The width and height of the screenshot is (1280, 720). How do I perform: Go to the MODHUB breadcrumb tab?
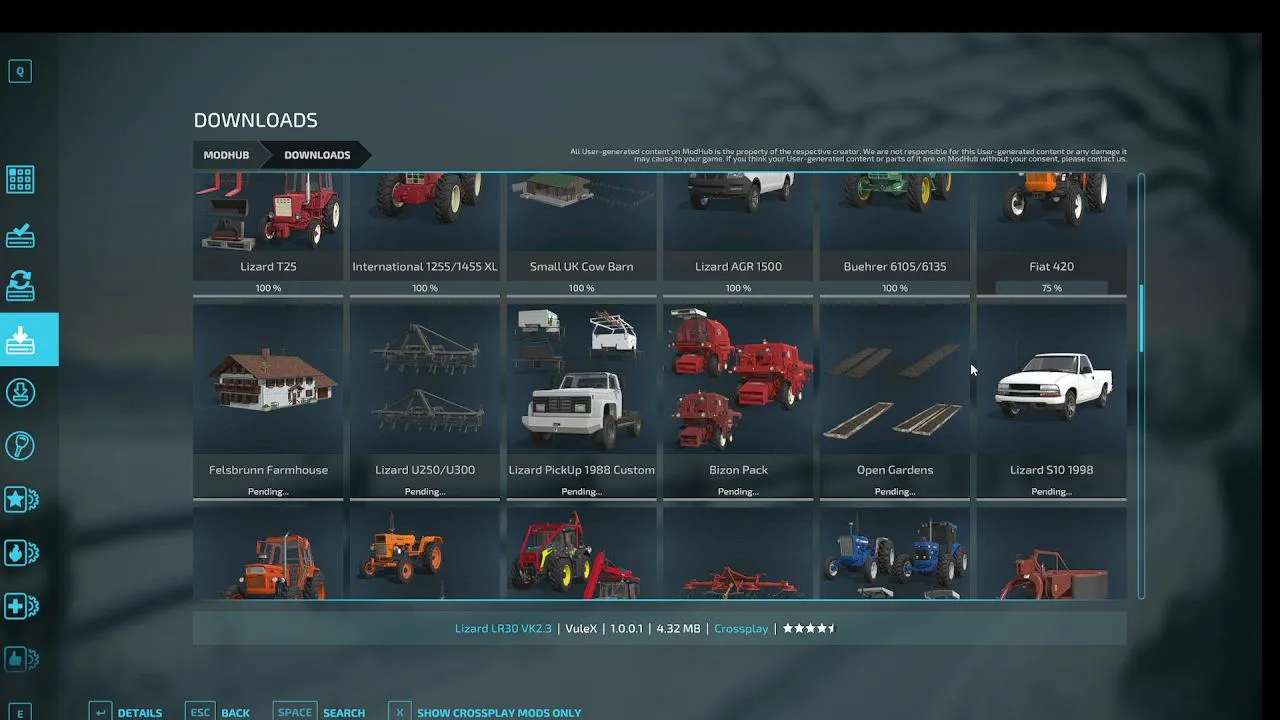click(x=226, y=155)
